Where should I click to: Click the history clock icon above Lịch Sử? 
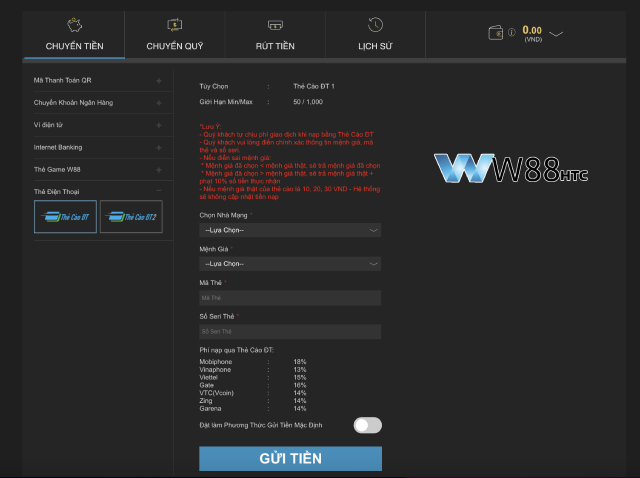[375, 24]
